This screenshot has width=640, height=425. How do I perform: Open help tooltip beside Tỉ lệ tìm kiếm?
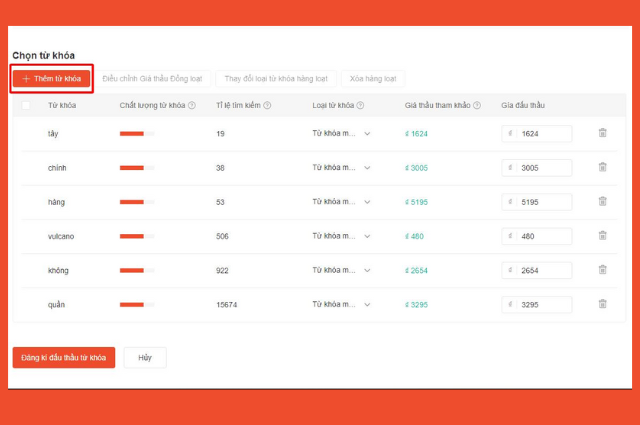(x=267, y=105)
